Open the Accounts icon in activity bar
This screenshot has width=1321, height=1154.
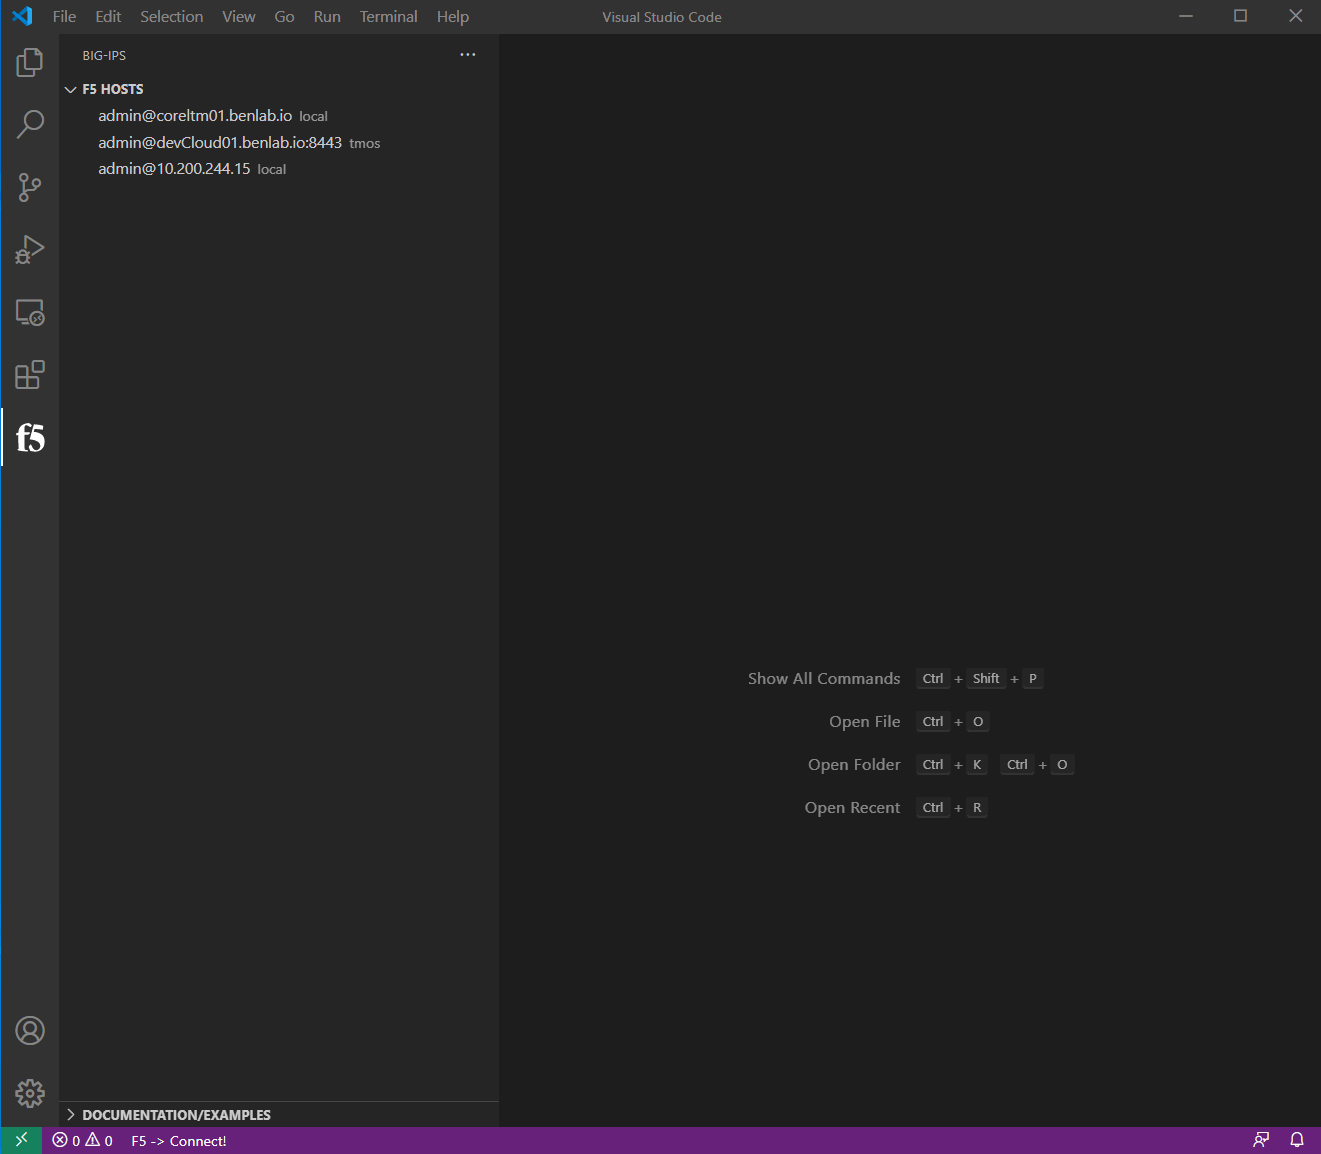[30, 1030]
